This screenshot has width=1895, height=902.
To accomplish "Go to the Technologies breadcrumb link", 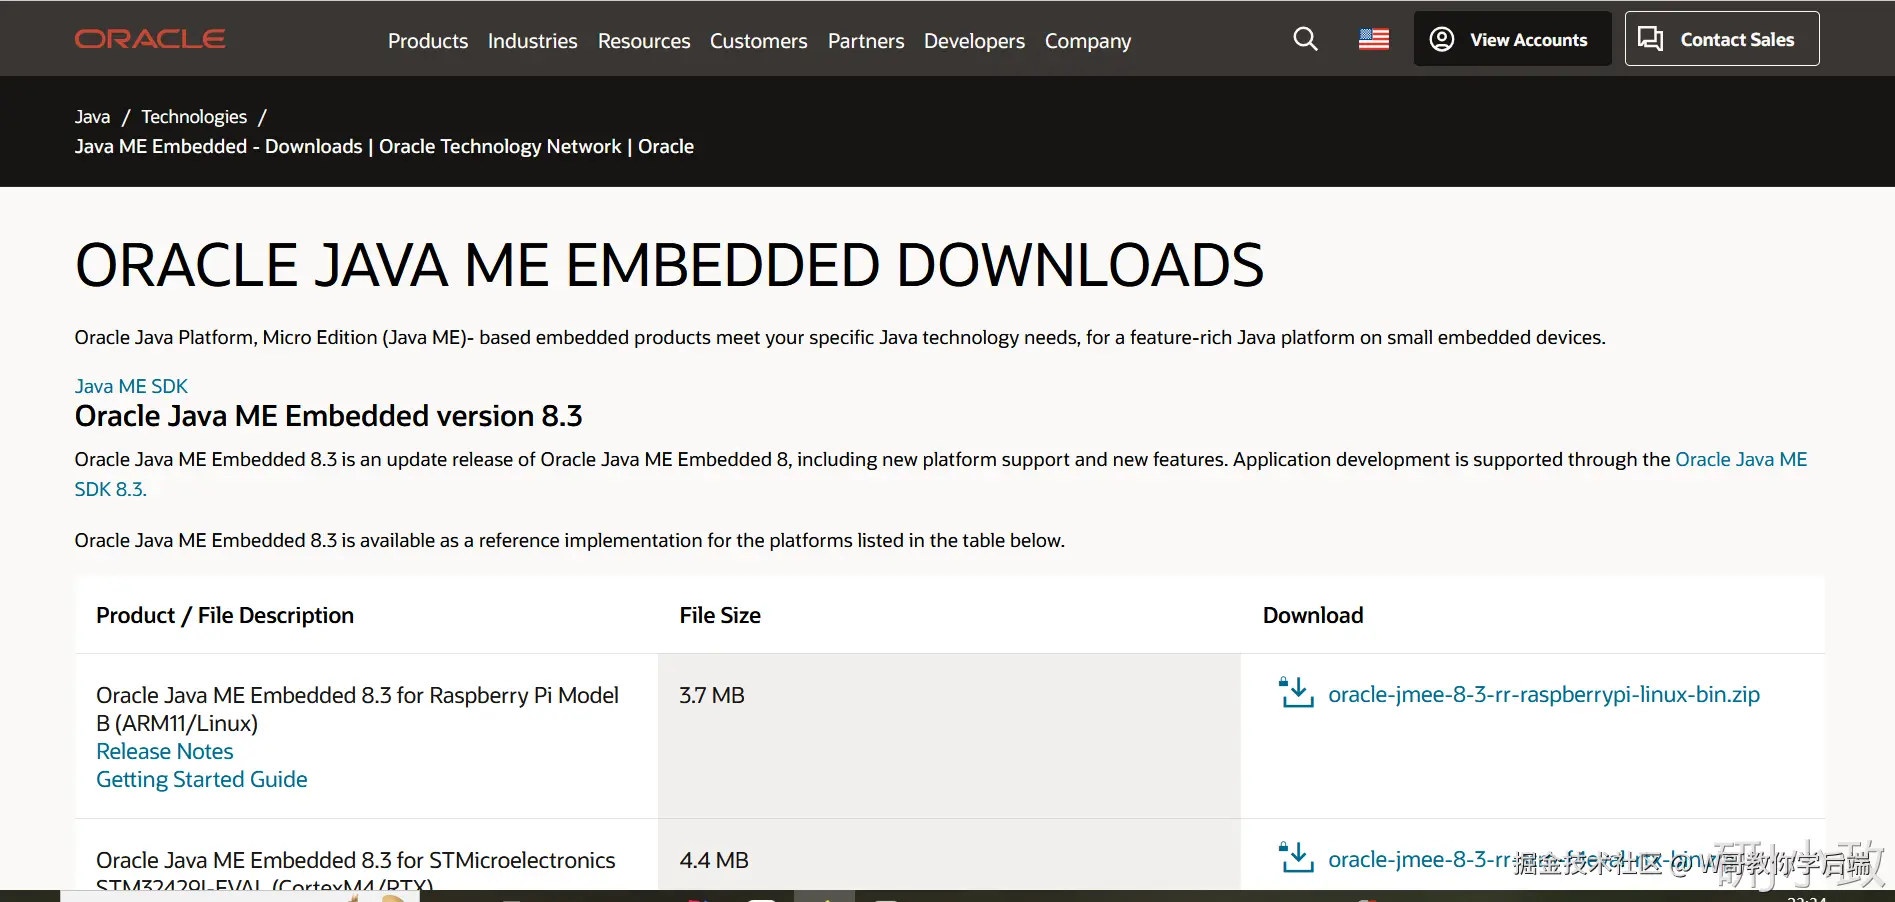I will (x=194, y=117).
